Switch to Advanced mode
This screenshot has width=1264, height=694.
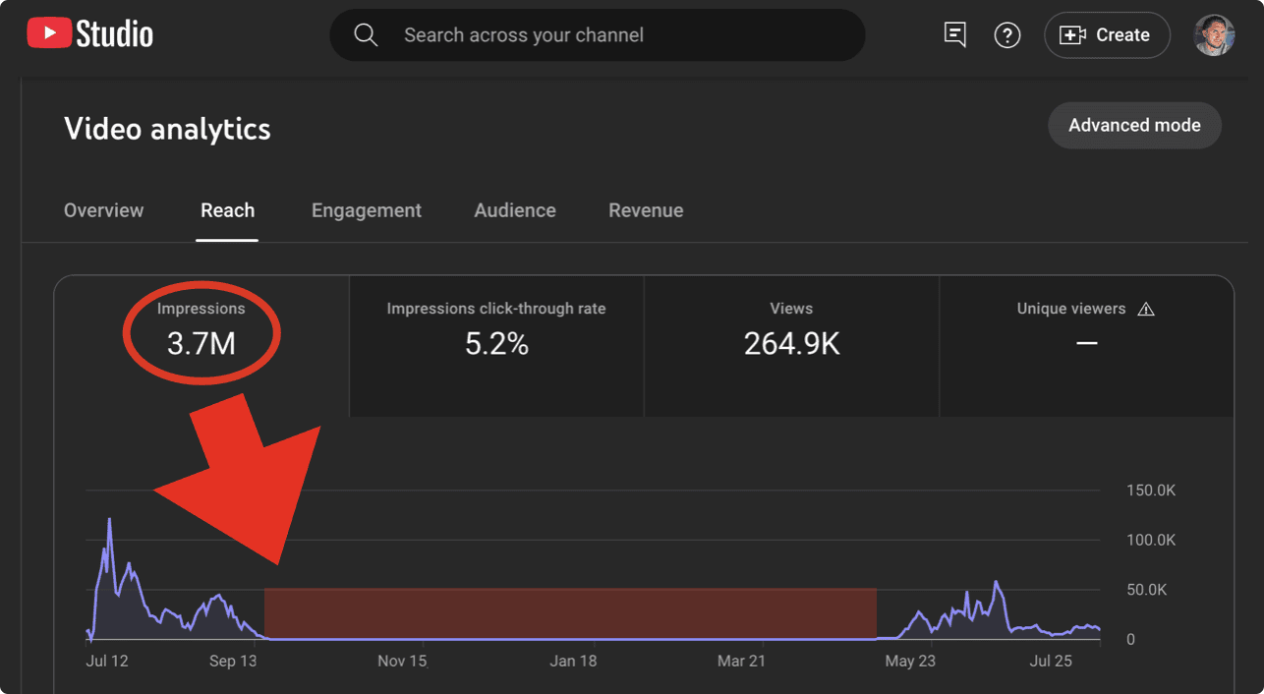pyautogui.click(x=1134, y=125)
